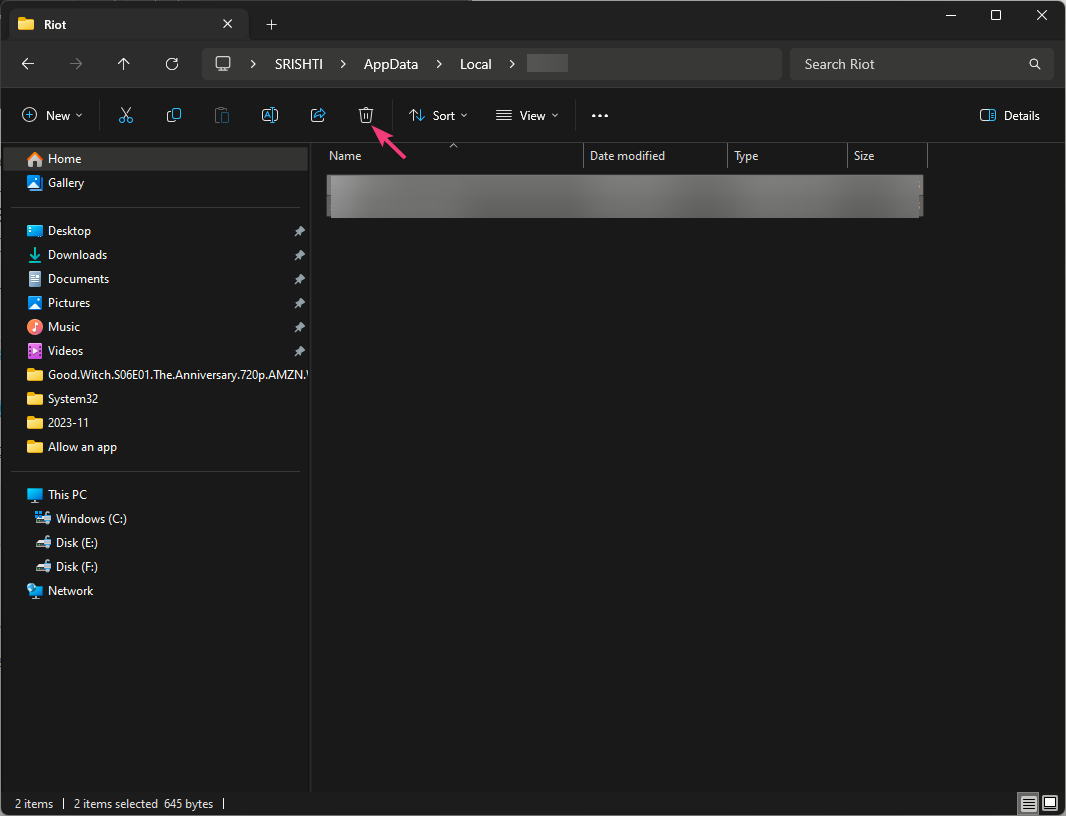
Task: Unpin Downloads via its pin icon
Action: [299, 255]
